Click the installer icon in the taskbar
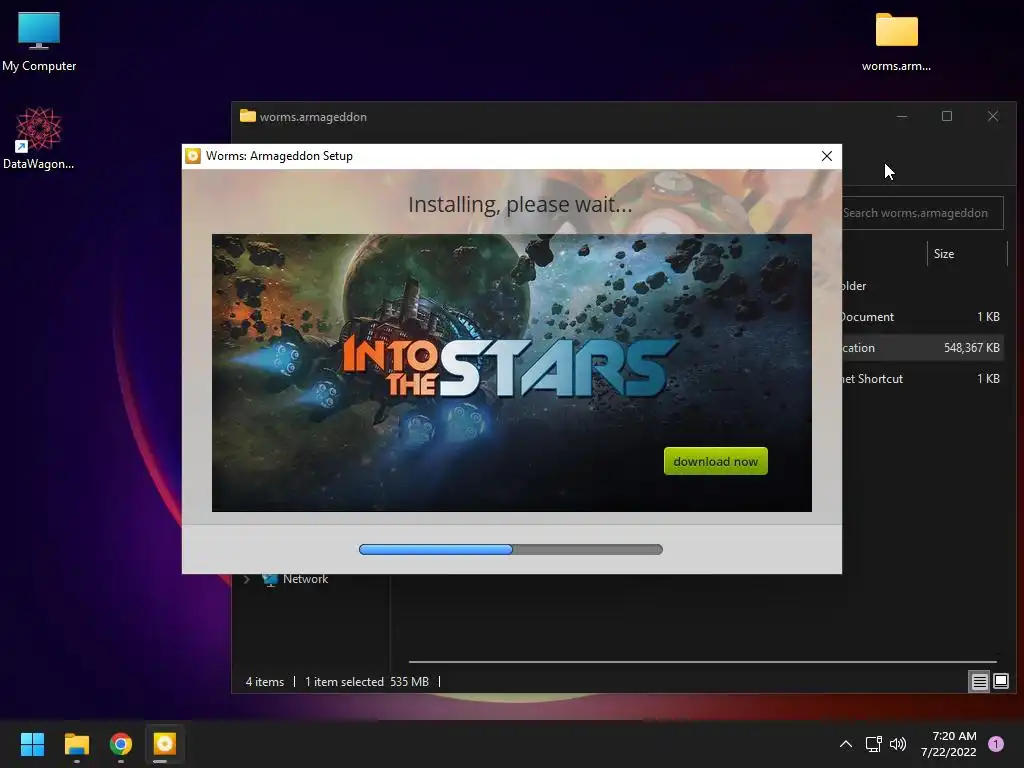Image resolution: width=1024 pixels, height=768 pixels. point(165,744)
